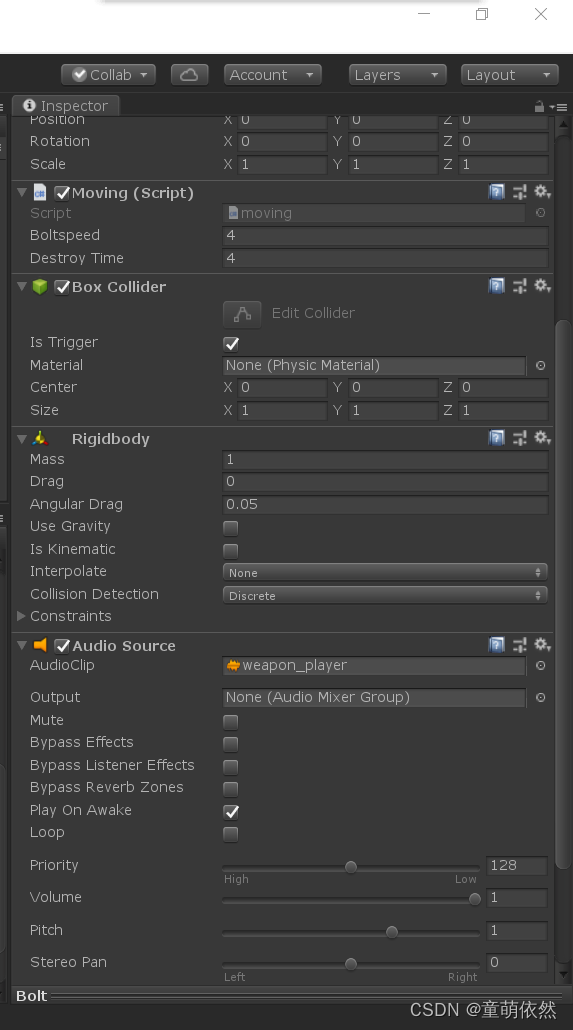
Task: Open object picker for Physic Material
Action: tap(540, 365)
